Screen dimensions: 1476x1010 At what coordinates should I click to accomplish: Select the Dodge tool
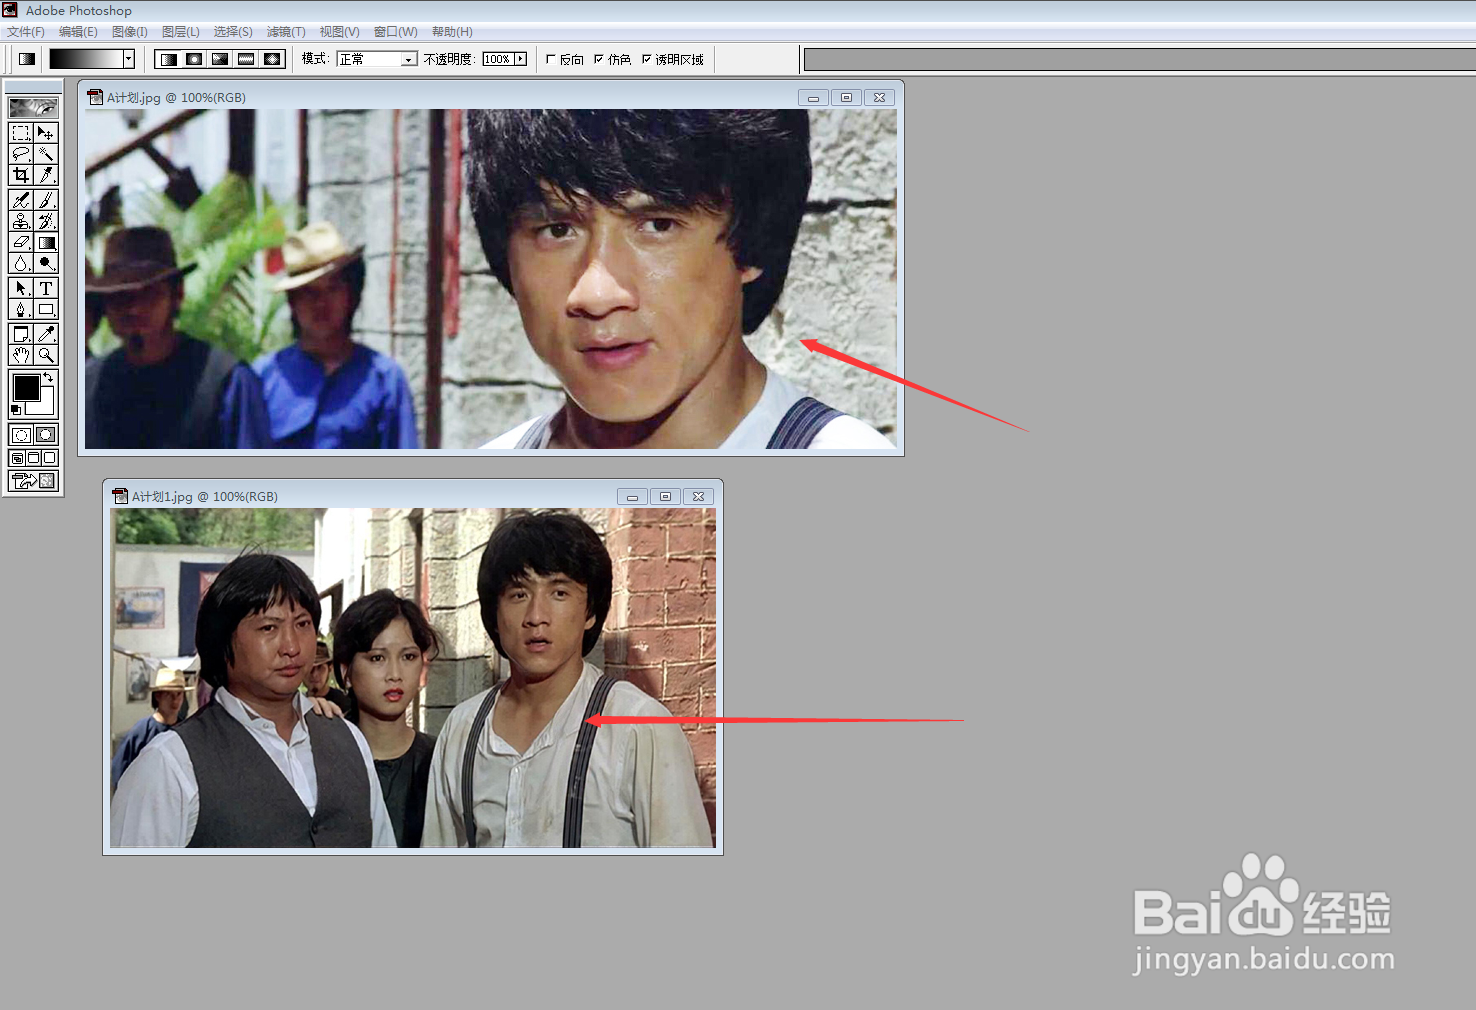click(x=46, y=263)
